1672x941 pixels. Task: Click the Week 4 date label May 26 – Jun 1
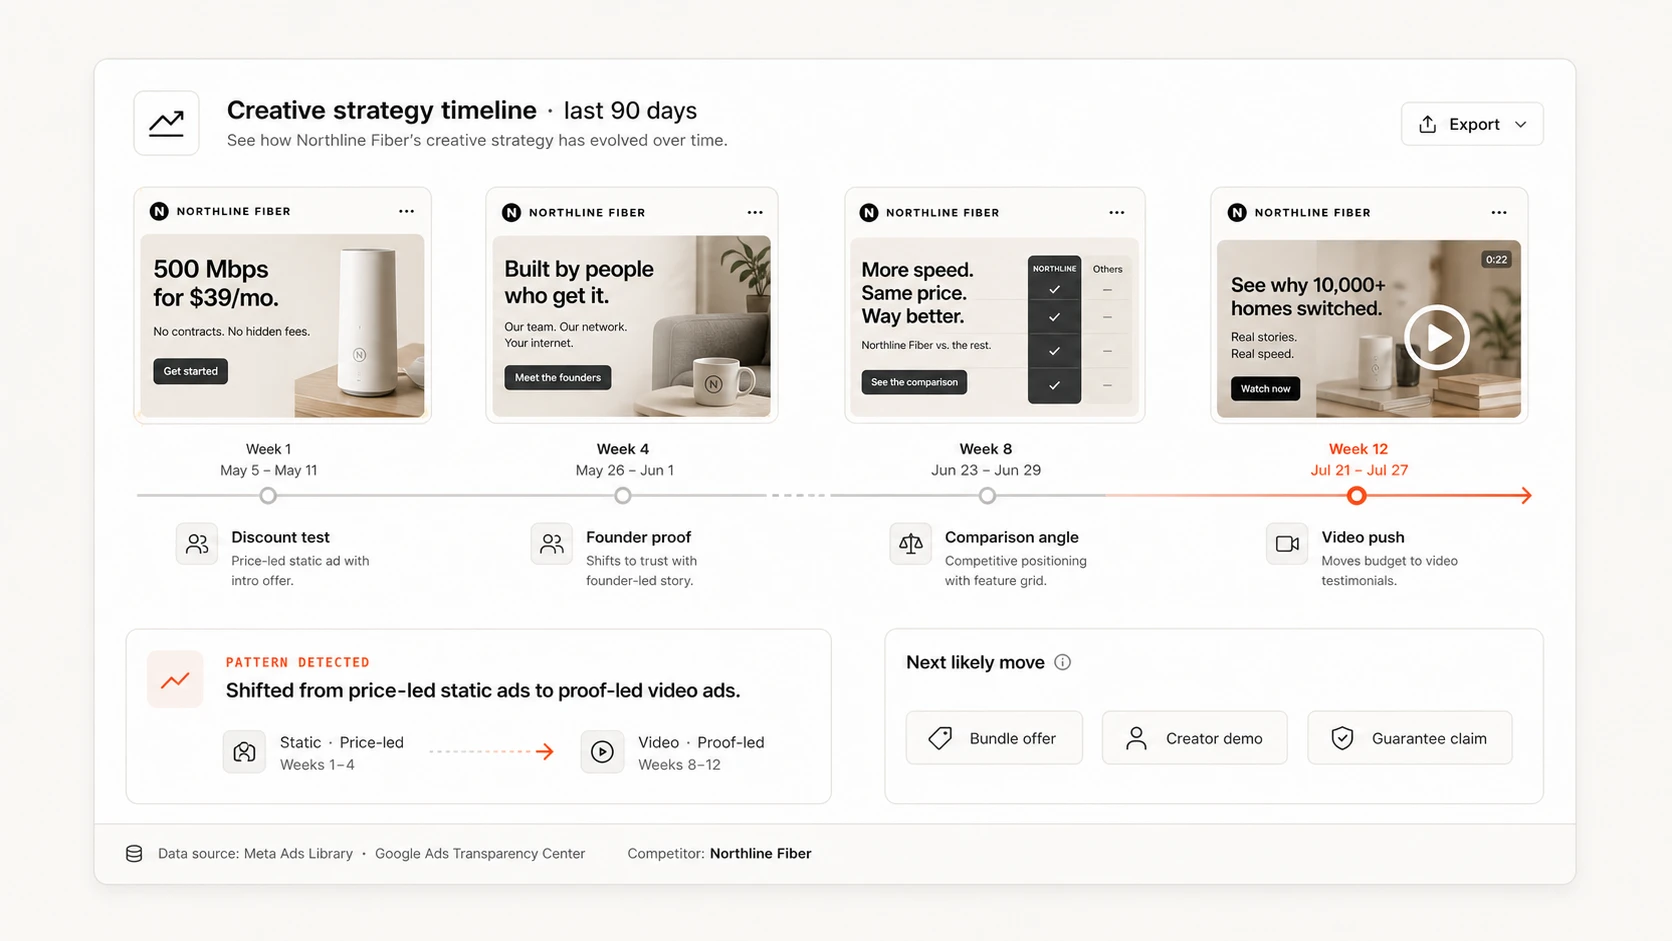coord(624,470)
